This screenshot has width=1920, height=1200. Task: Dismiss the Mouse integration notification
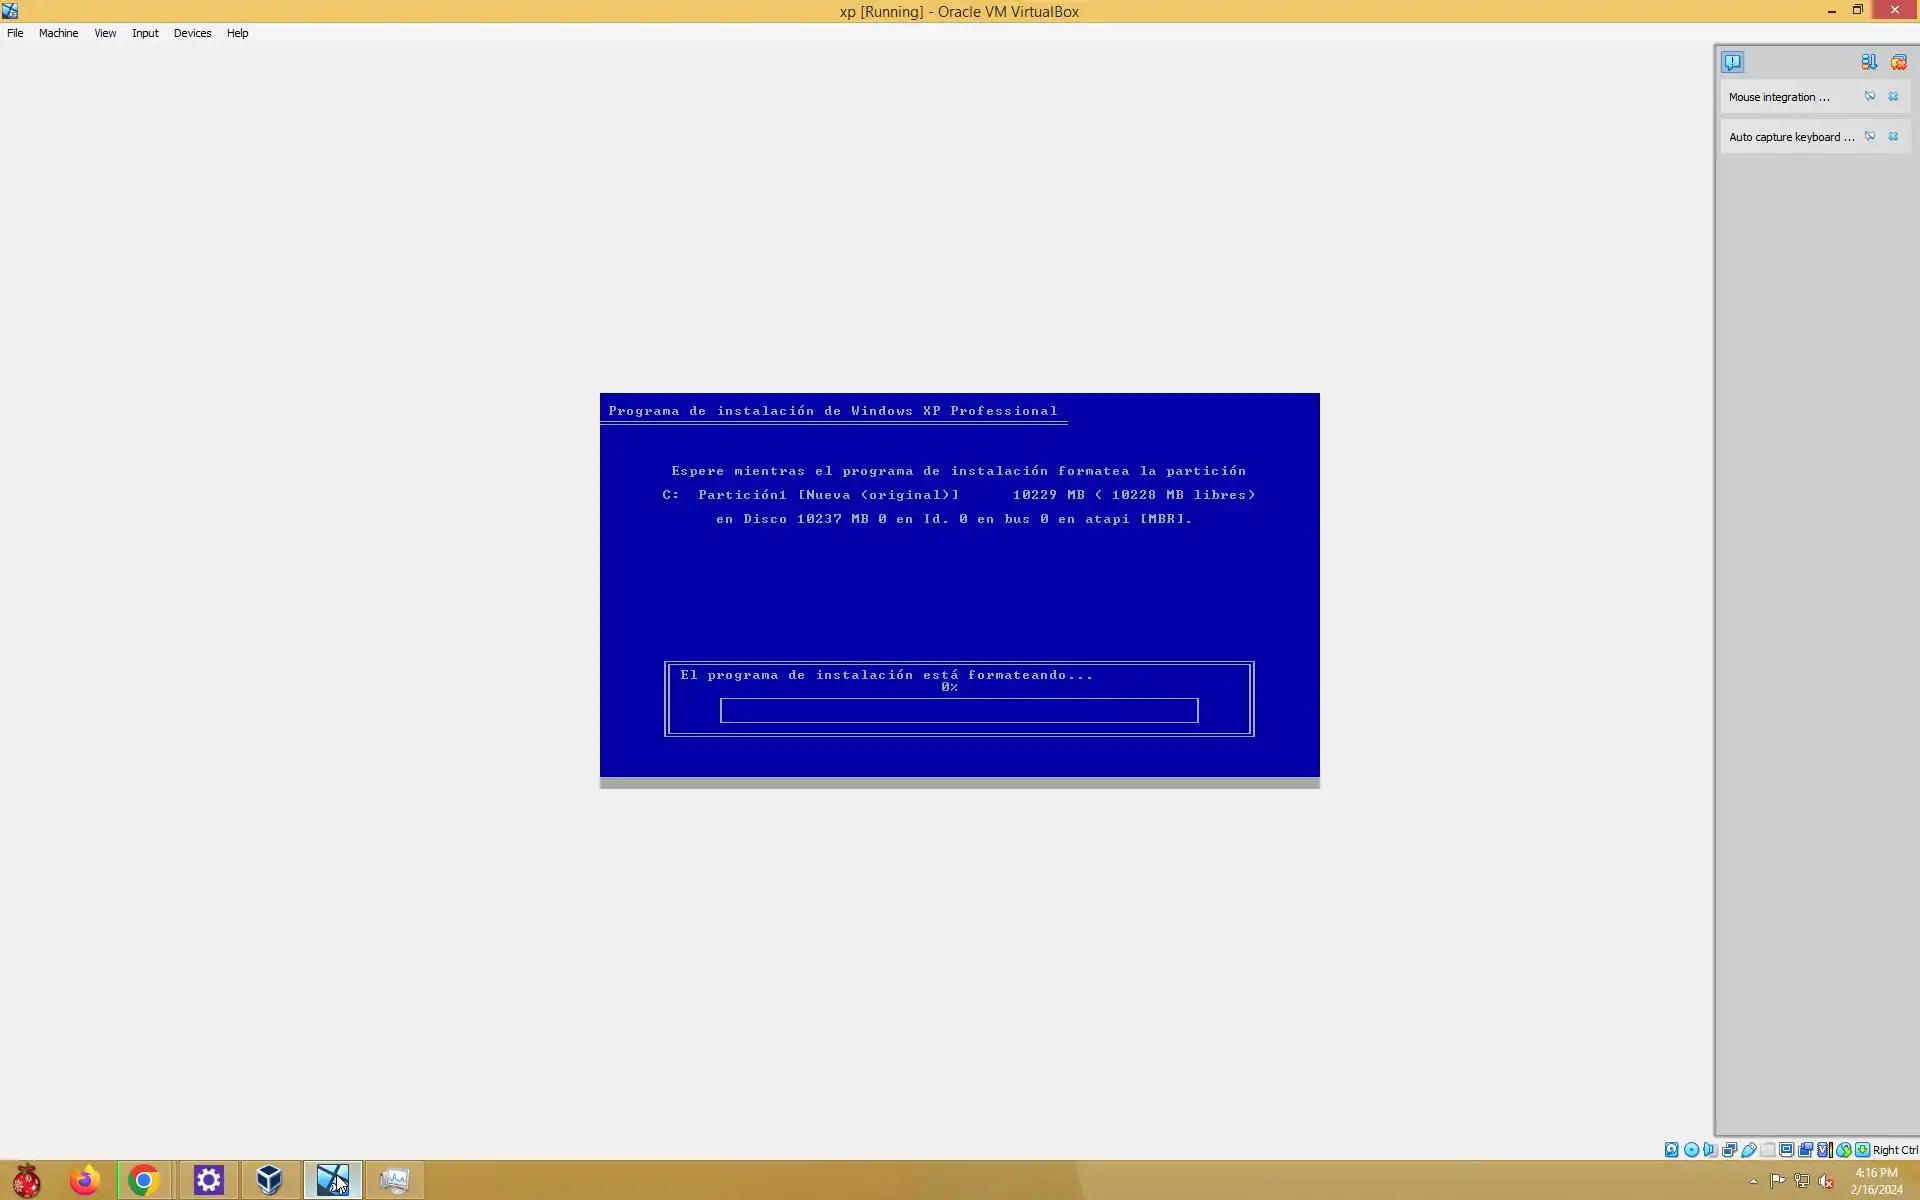(x=1893, y=97)
